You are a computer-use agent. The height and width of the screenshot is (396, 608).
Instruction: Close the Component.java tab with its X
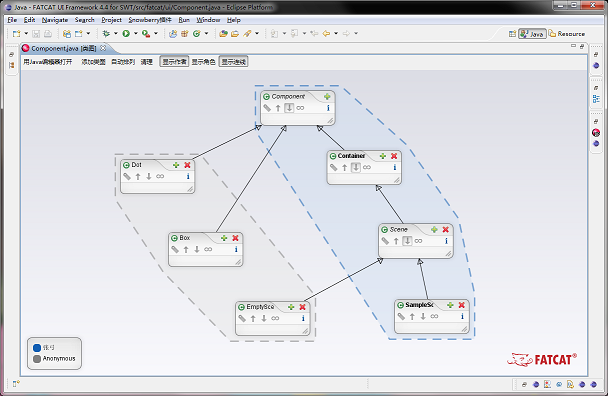point(103,48)
